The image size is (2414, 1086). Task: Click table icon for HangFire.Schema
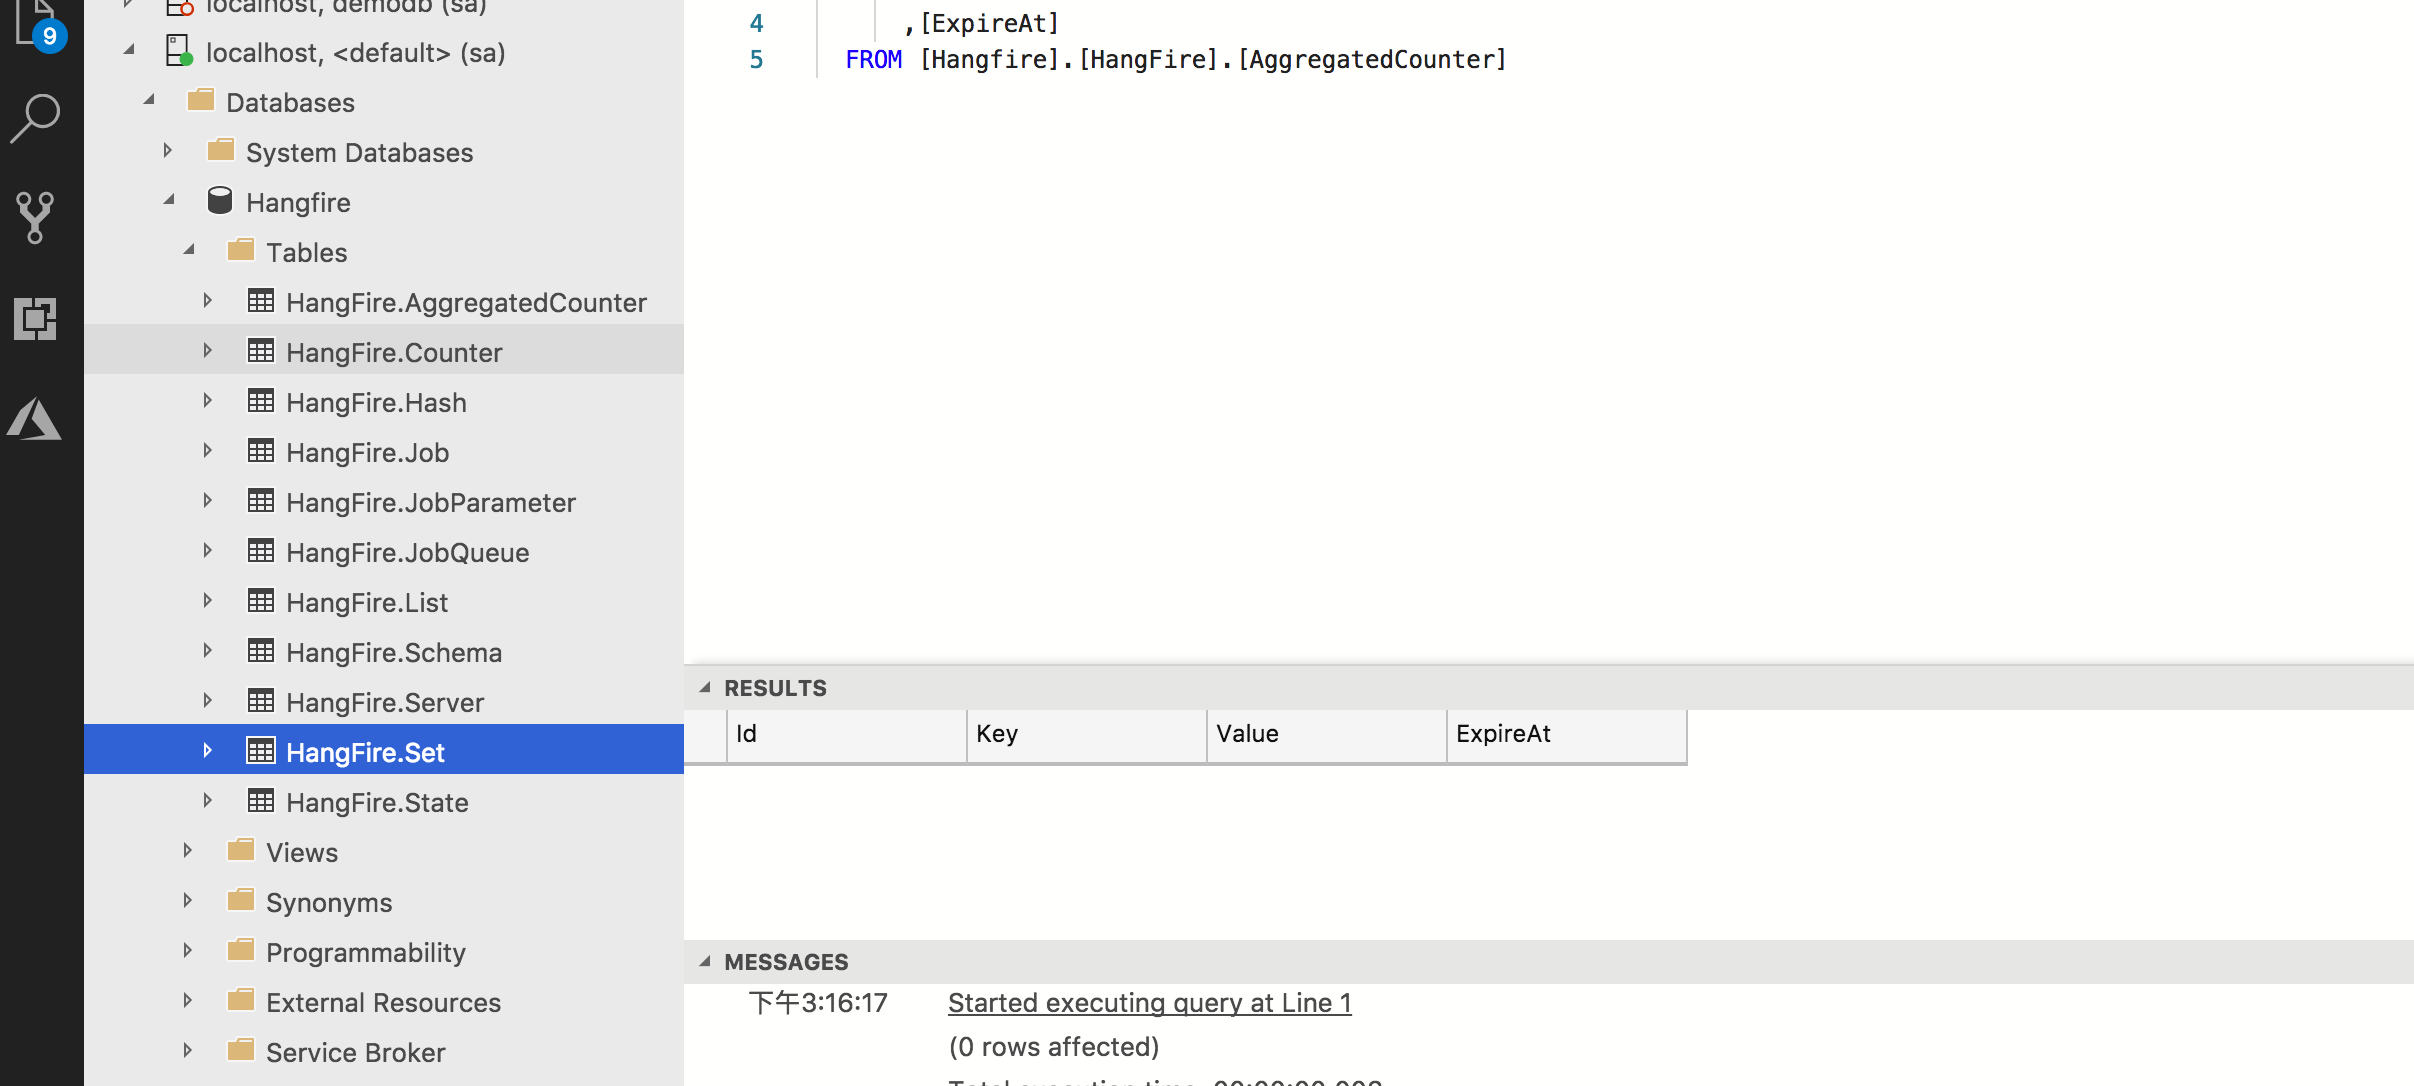click(x=261, y=651)
